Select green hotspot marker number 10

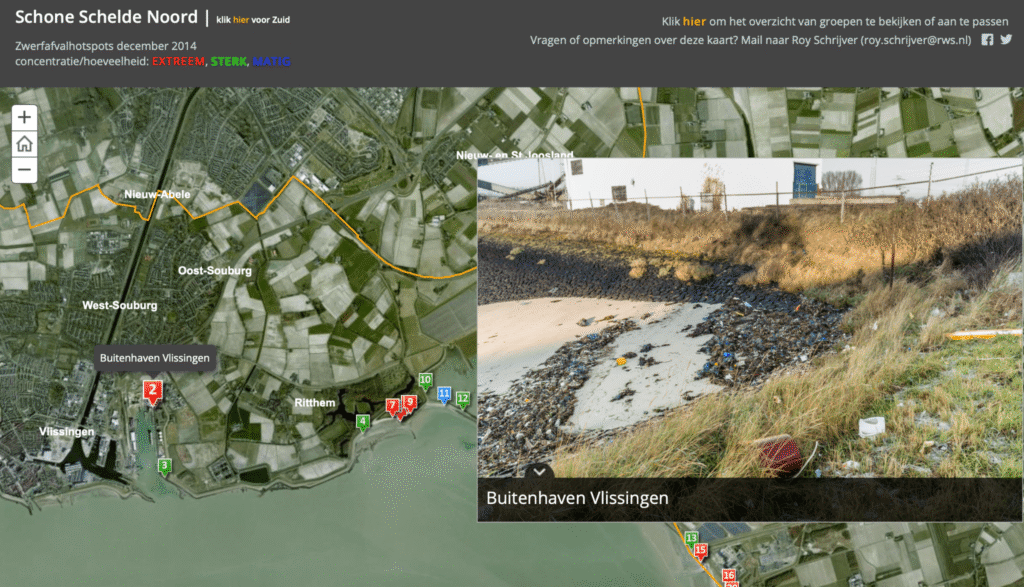(425, 380)
